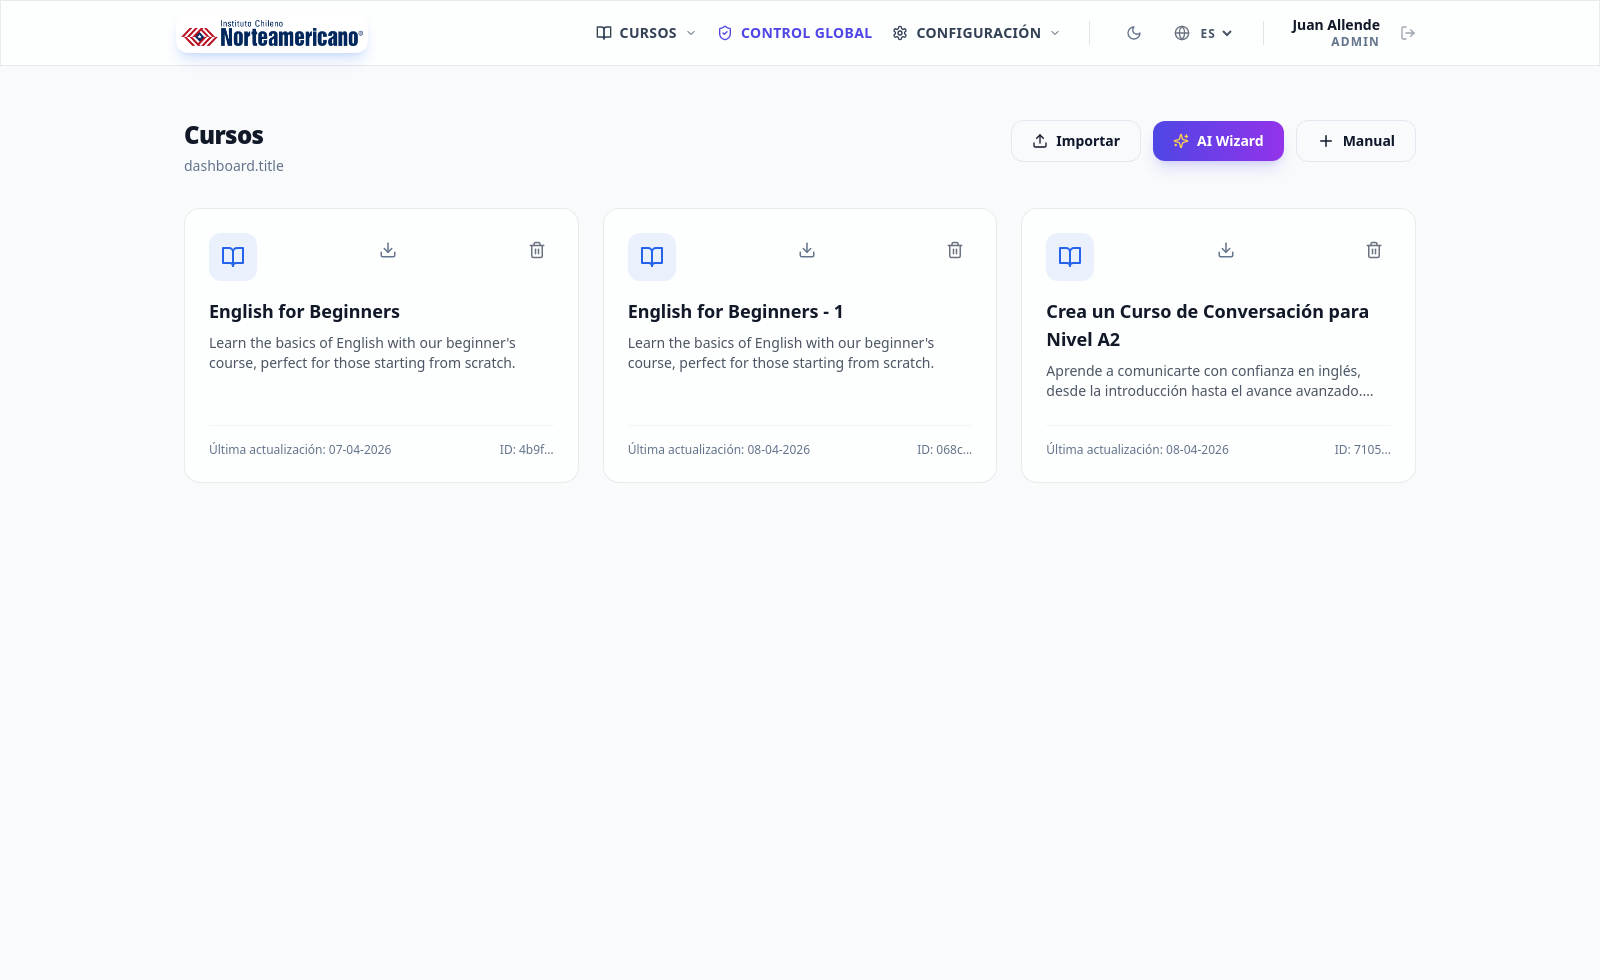Image resolution: width=1600 pixels, height=980 pixels.
Task: Click the Configuración gear icon
Action: pyautogui.click(x=900, y=33)
